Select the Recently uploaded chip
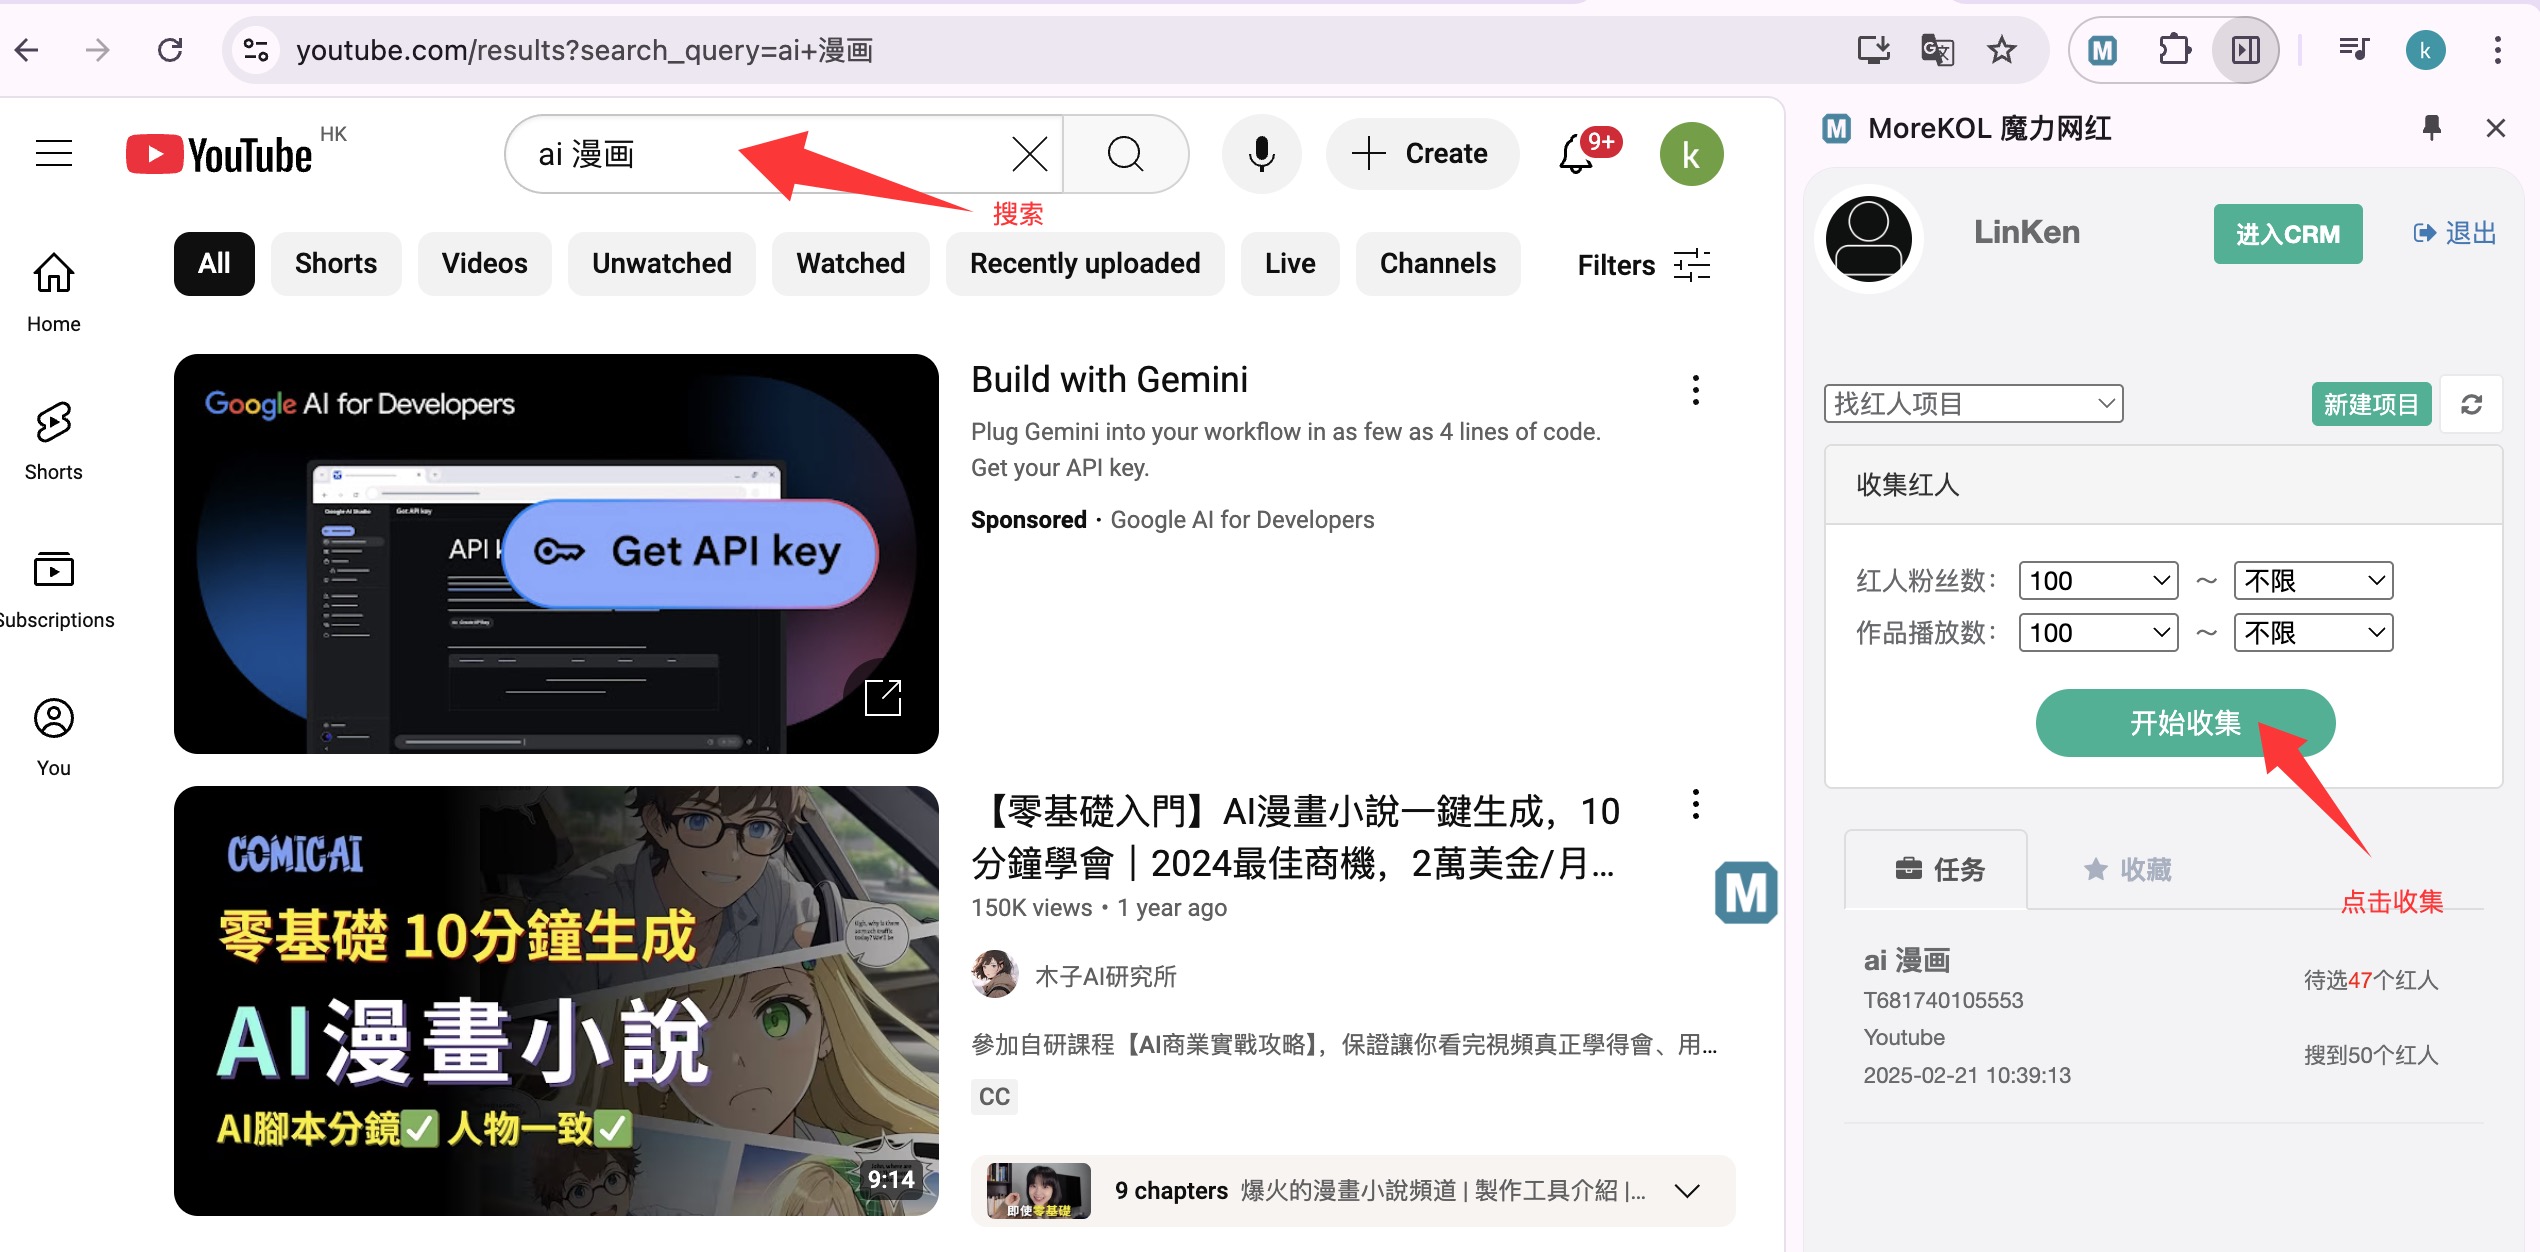The height and width of the screenshot is (1252, 2540). point(1085,264)
